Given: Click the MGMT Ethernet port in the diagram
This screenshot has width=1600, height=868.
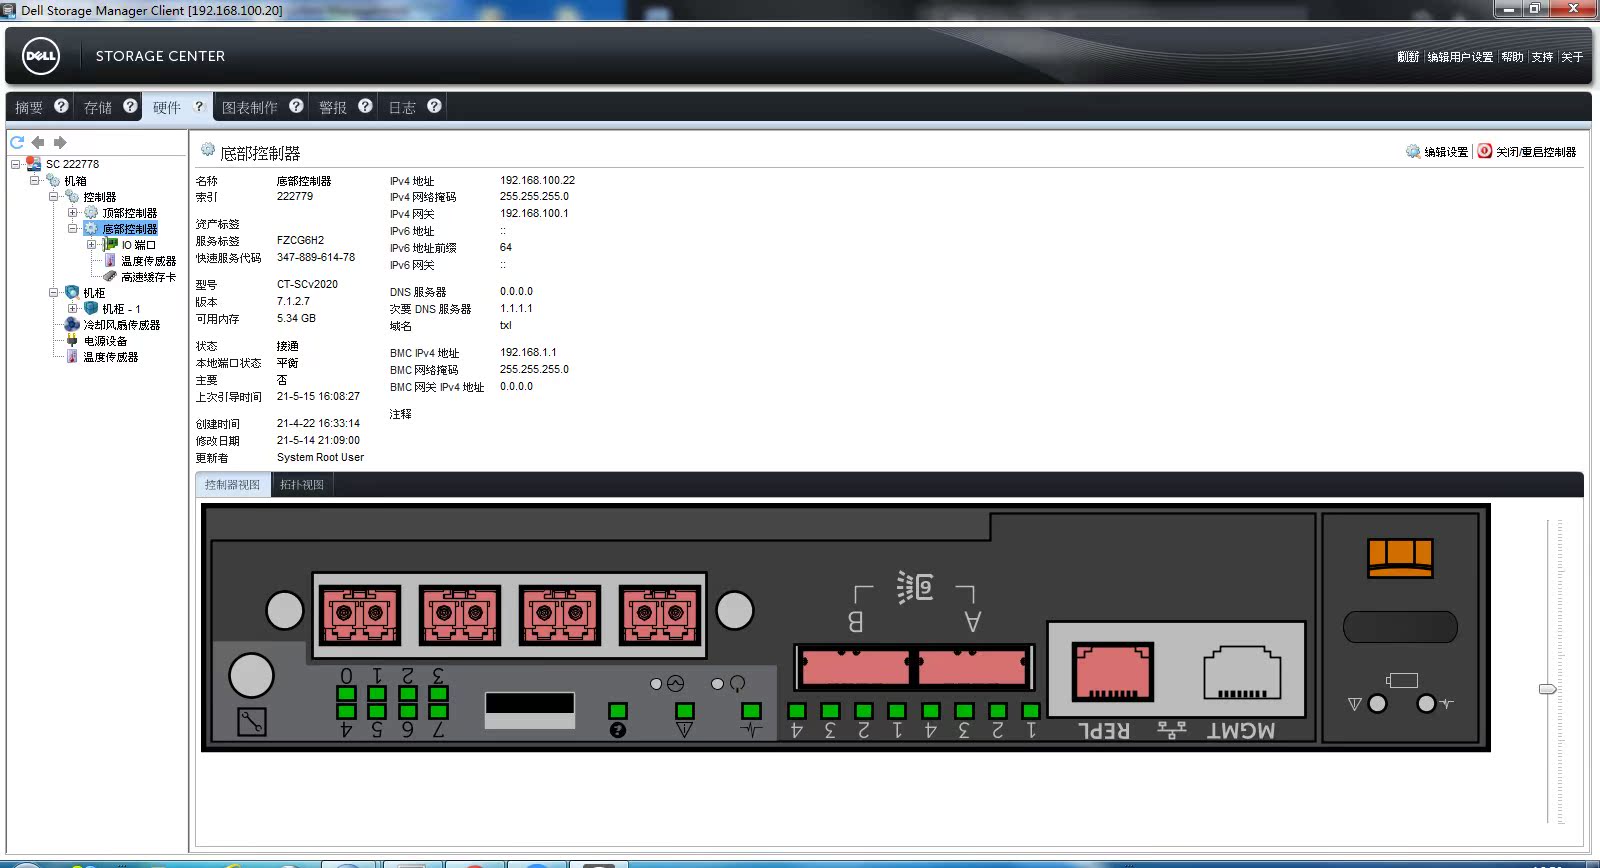Looking at the screenshot, I should coord(1242,673).
